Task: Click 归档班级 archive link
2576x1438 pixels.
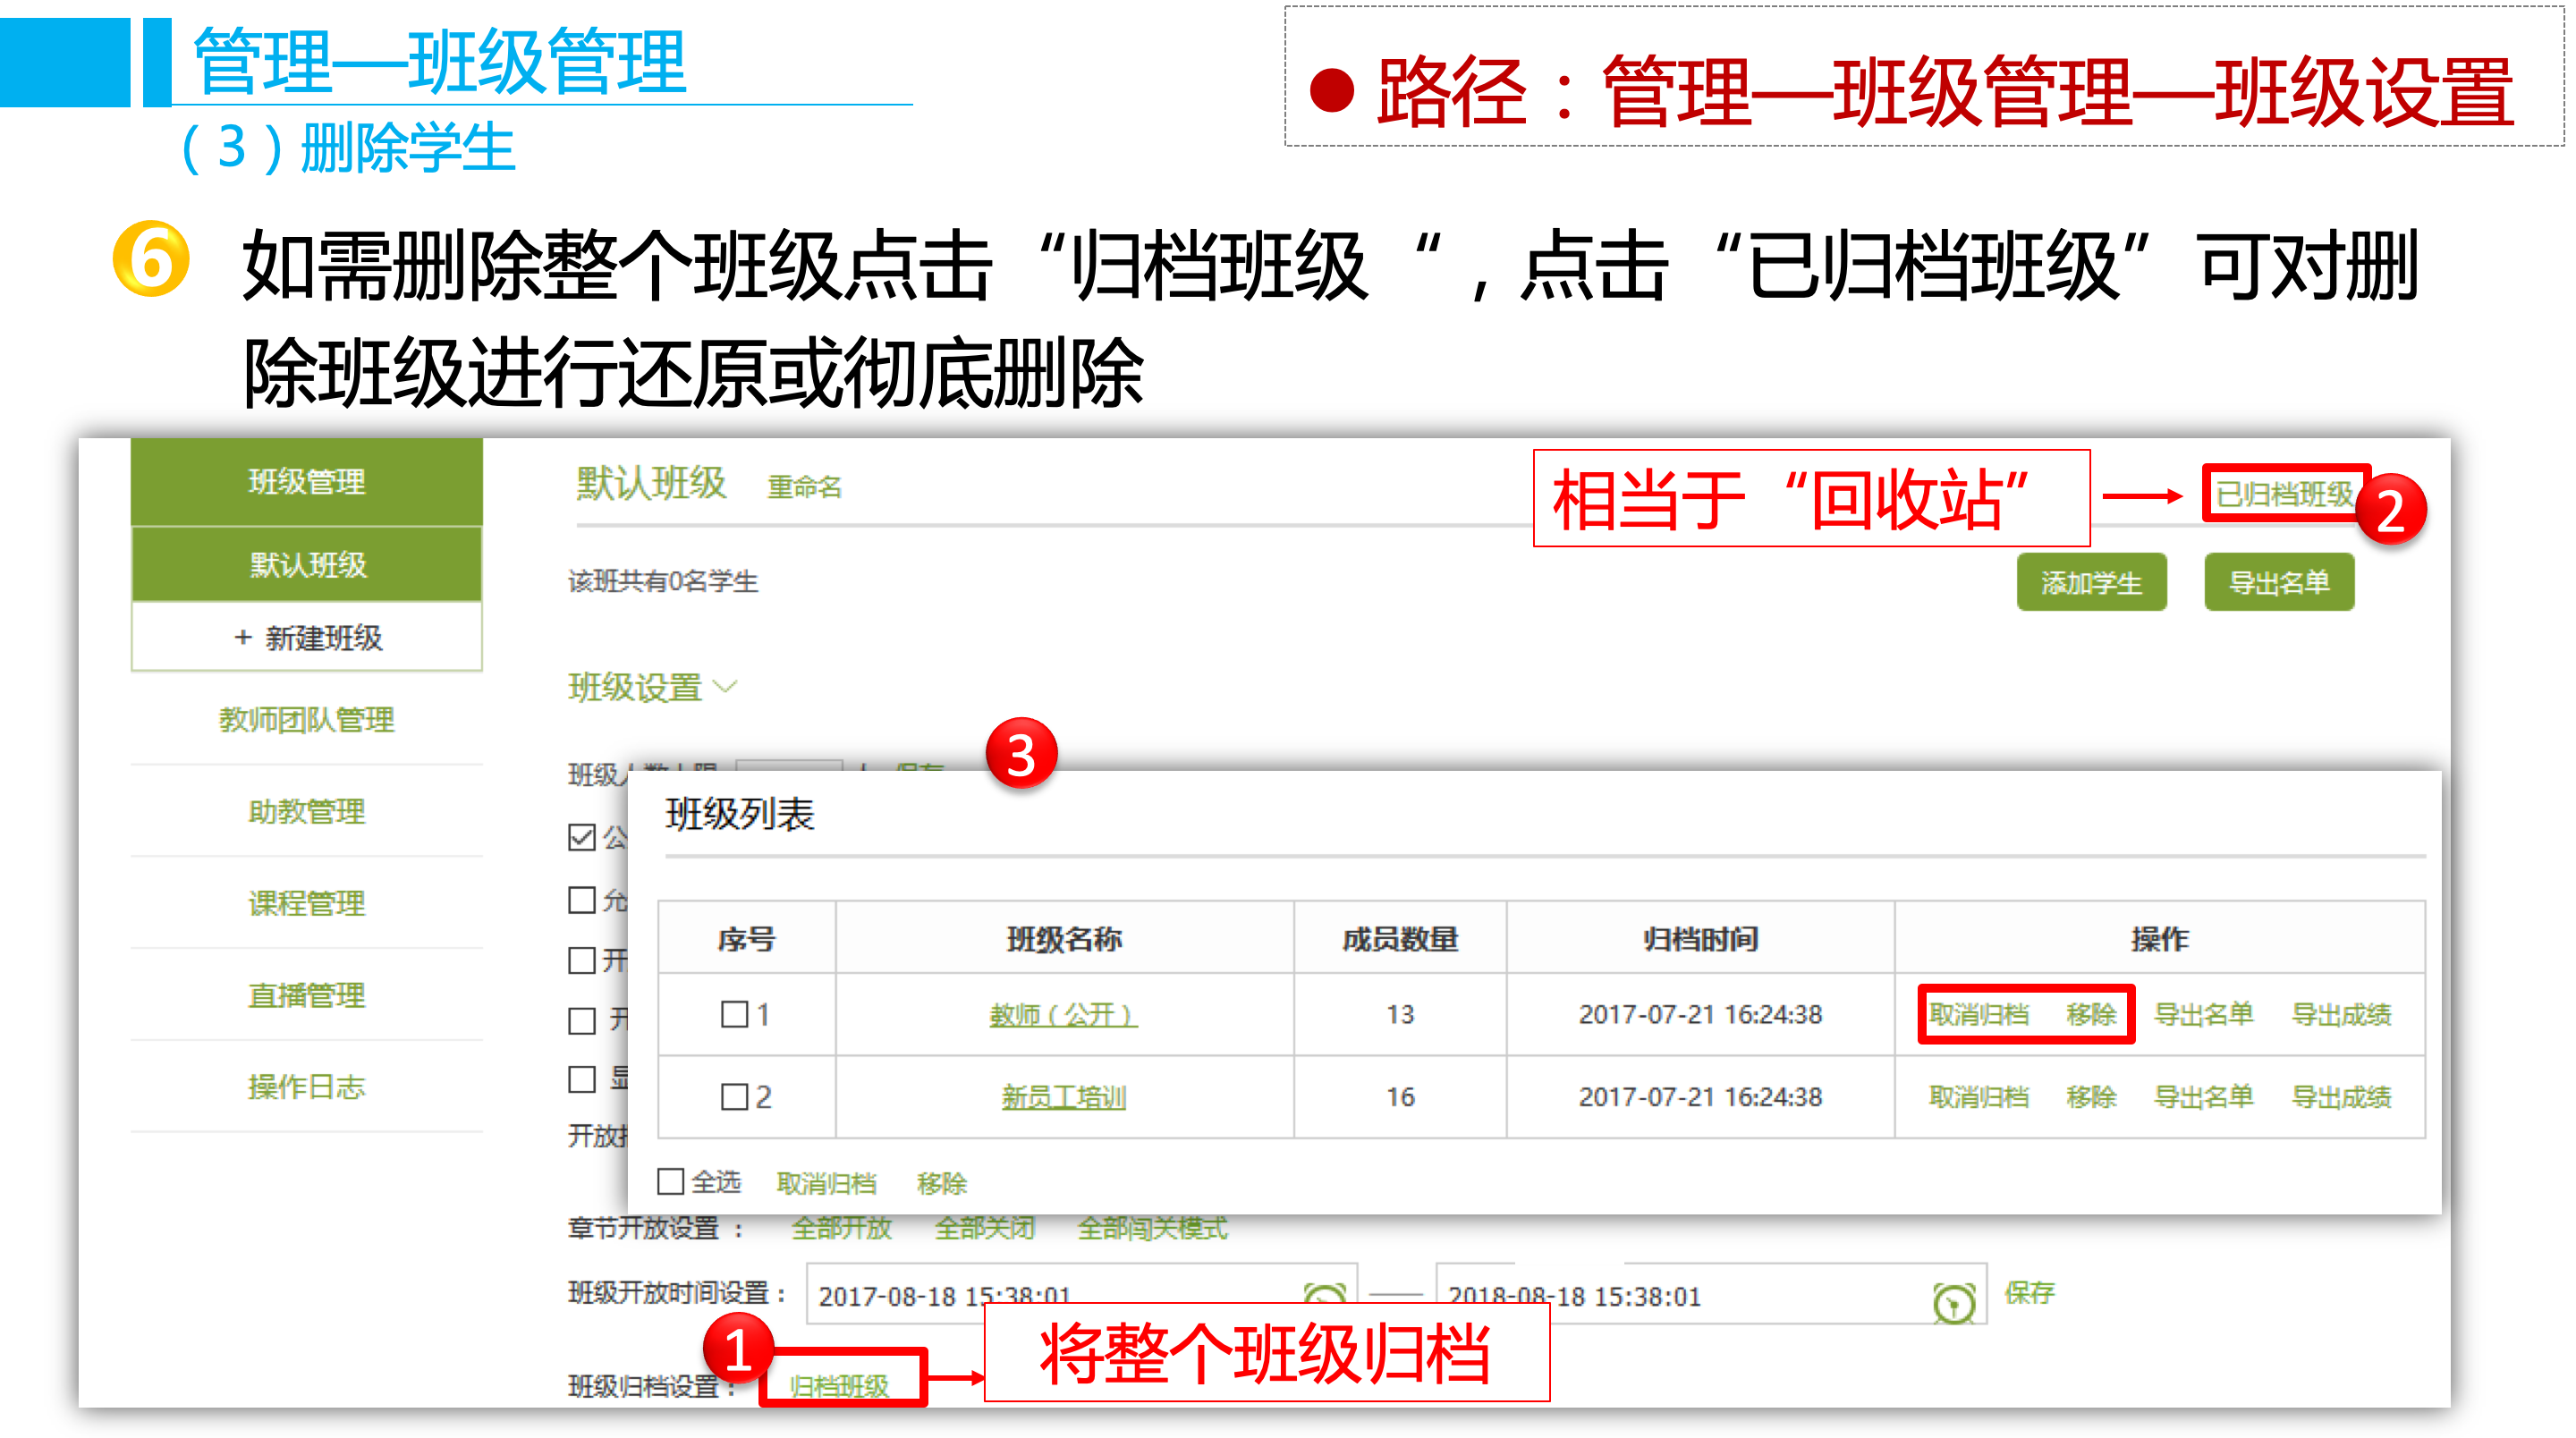Action: pos(838,1385)
